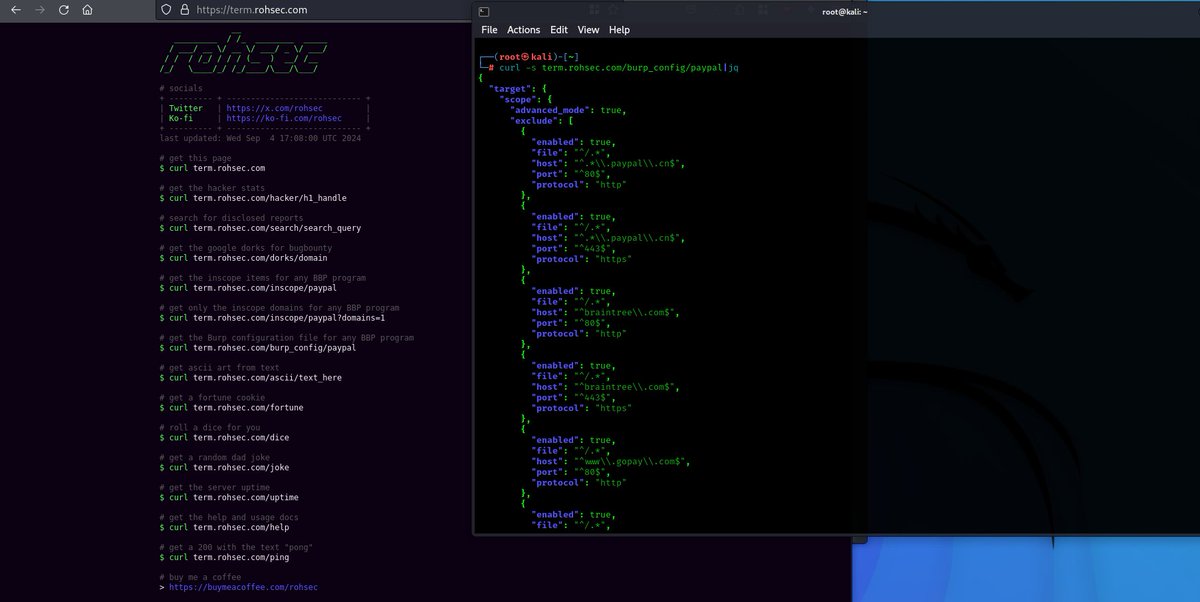Click the '# buy me a coffee' comment
This screenshot has width=1200, height=602.
click(x=200, y=577)
